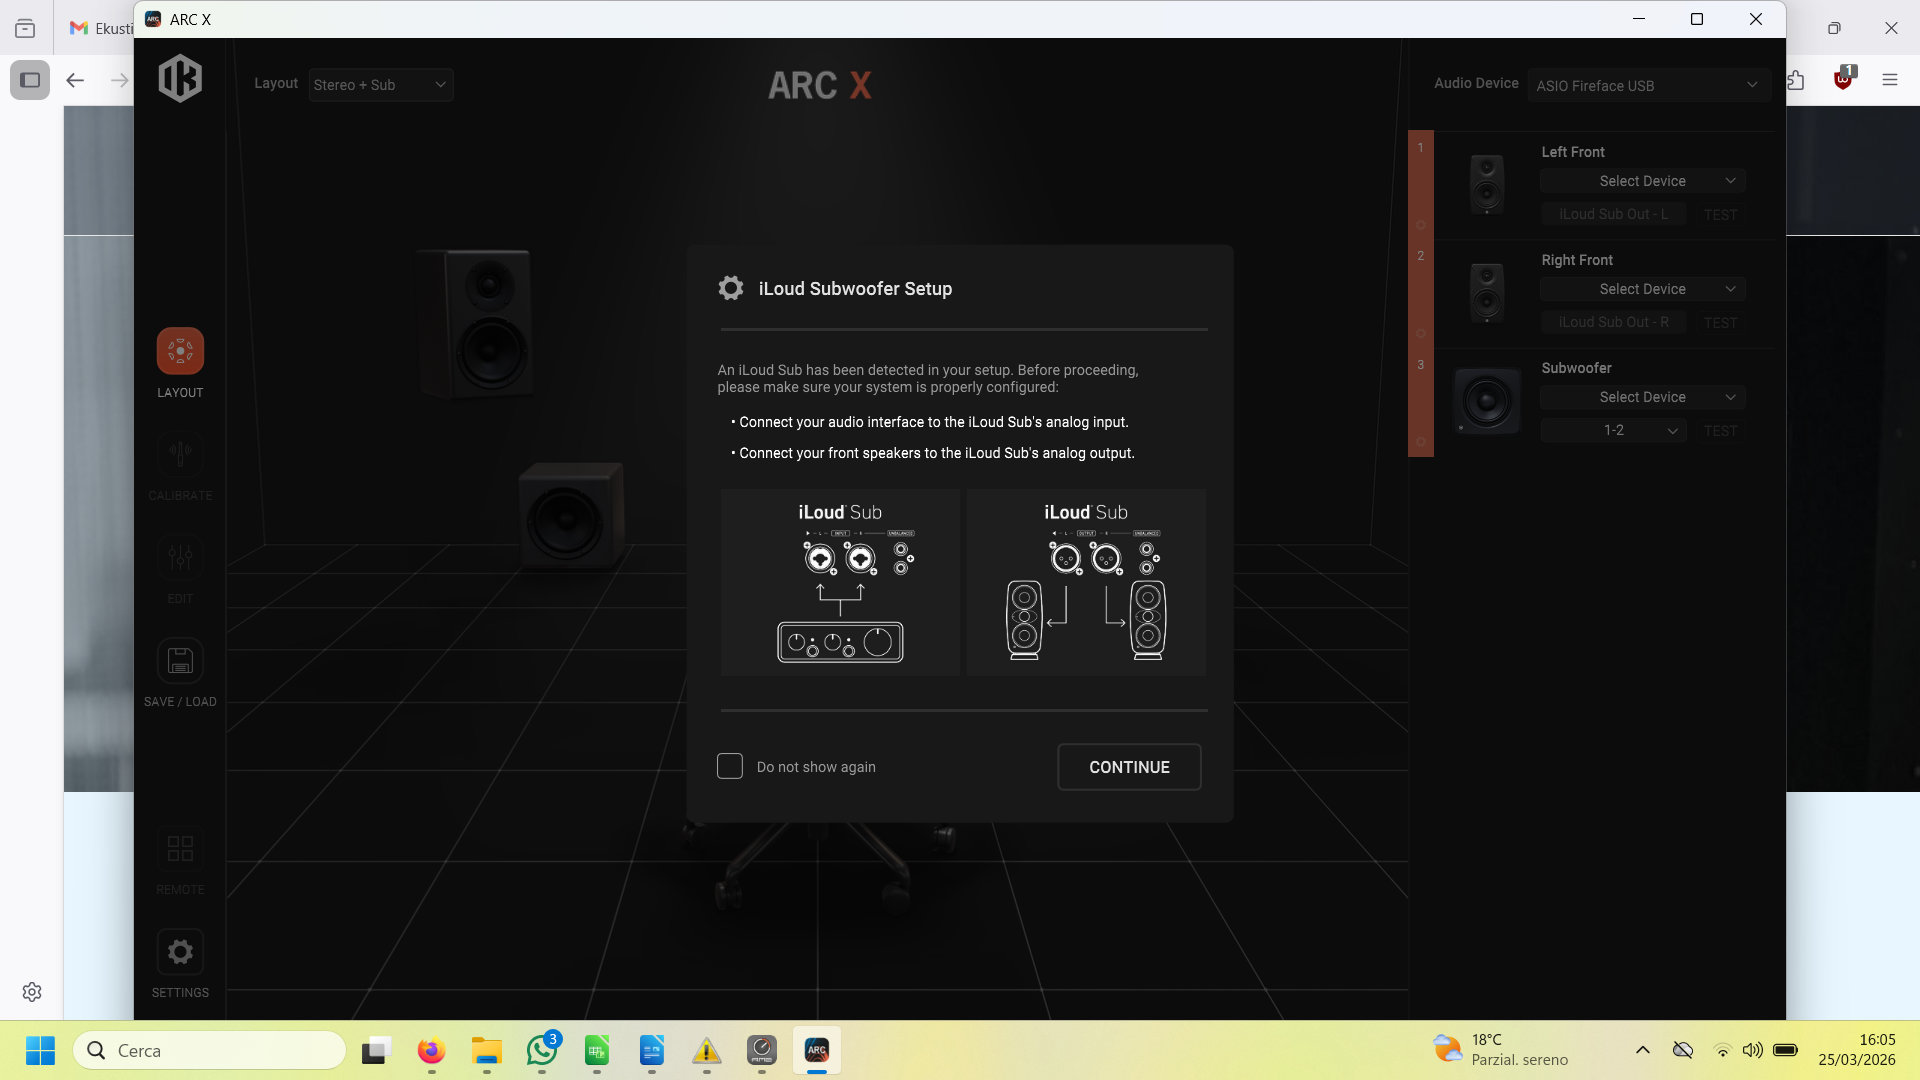Click the Subwoofer speaker thumbnail
Image resolution: width=1920 pixels, height=1080 pixels.
click(1486, 401)
